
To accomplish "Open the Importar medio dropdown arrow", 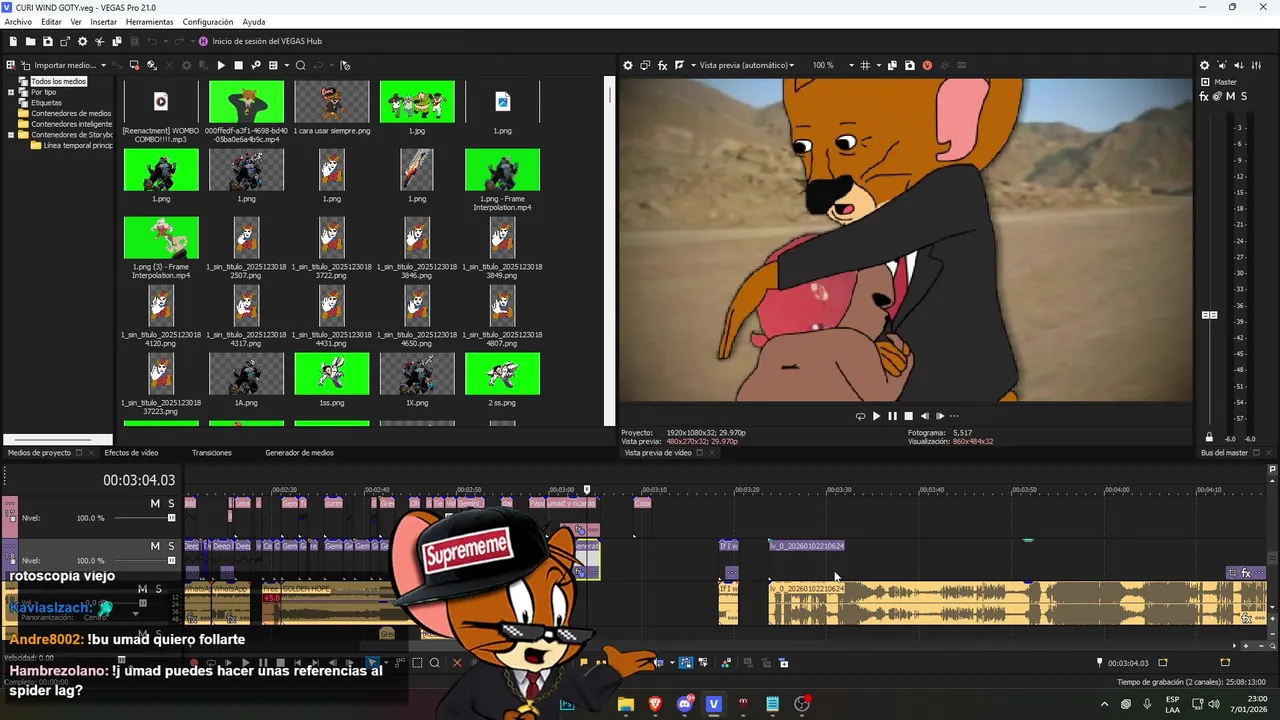I will pos(103,65).
